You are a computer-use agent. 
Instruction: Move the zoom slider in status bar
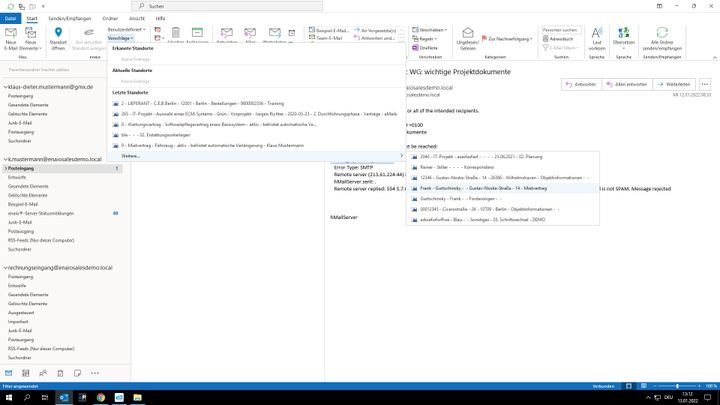(677, 386)
